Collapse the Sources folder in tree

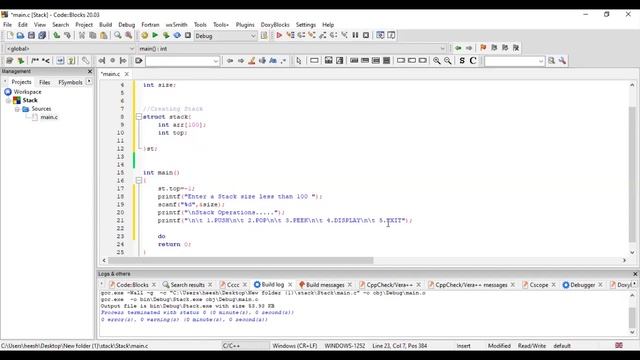(x=17, y=109)
